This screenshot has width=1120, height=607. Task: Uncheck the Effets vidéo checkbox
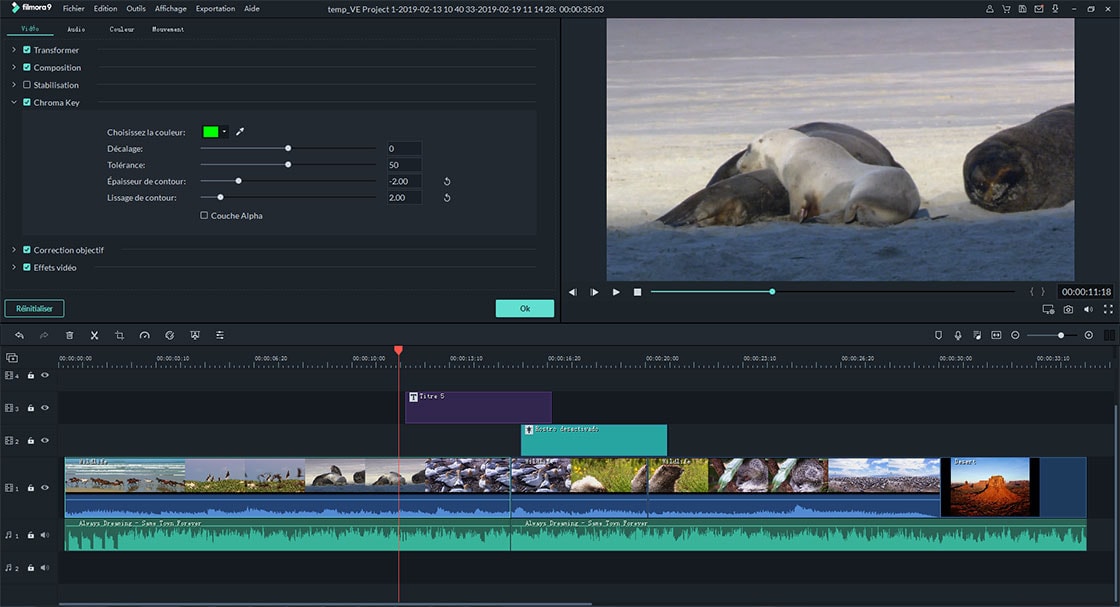[26, 267]
